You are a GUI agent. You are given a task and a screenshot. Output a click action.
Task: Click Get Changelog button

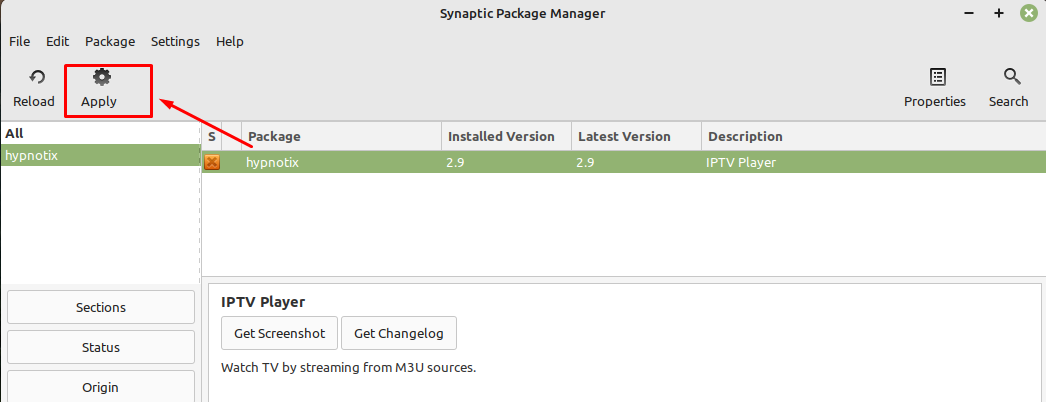[x=399, y=333]
